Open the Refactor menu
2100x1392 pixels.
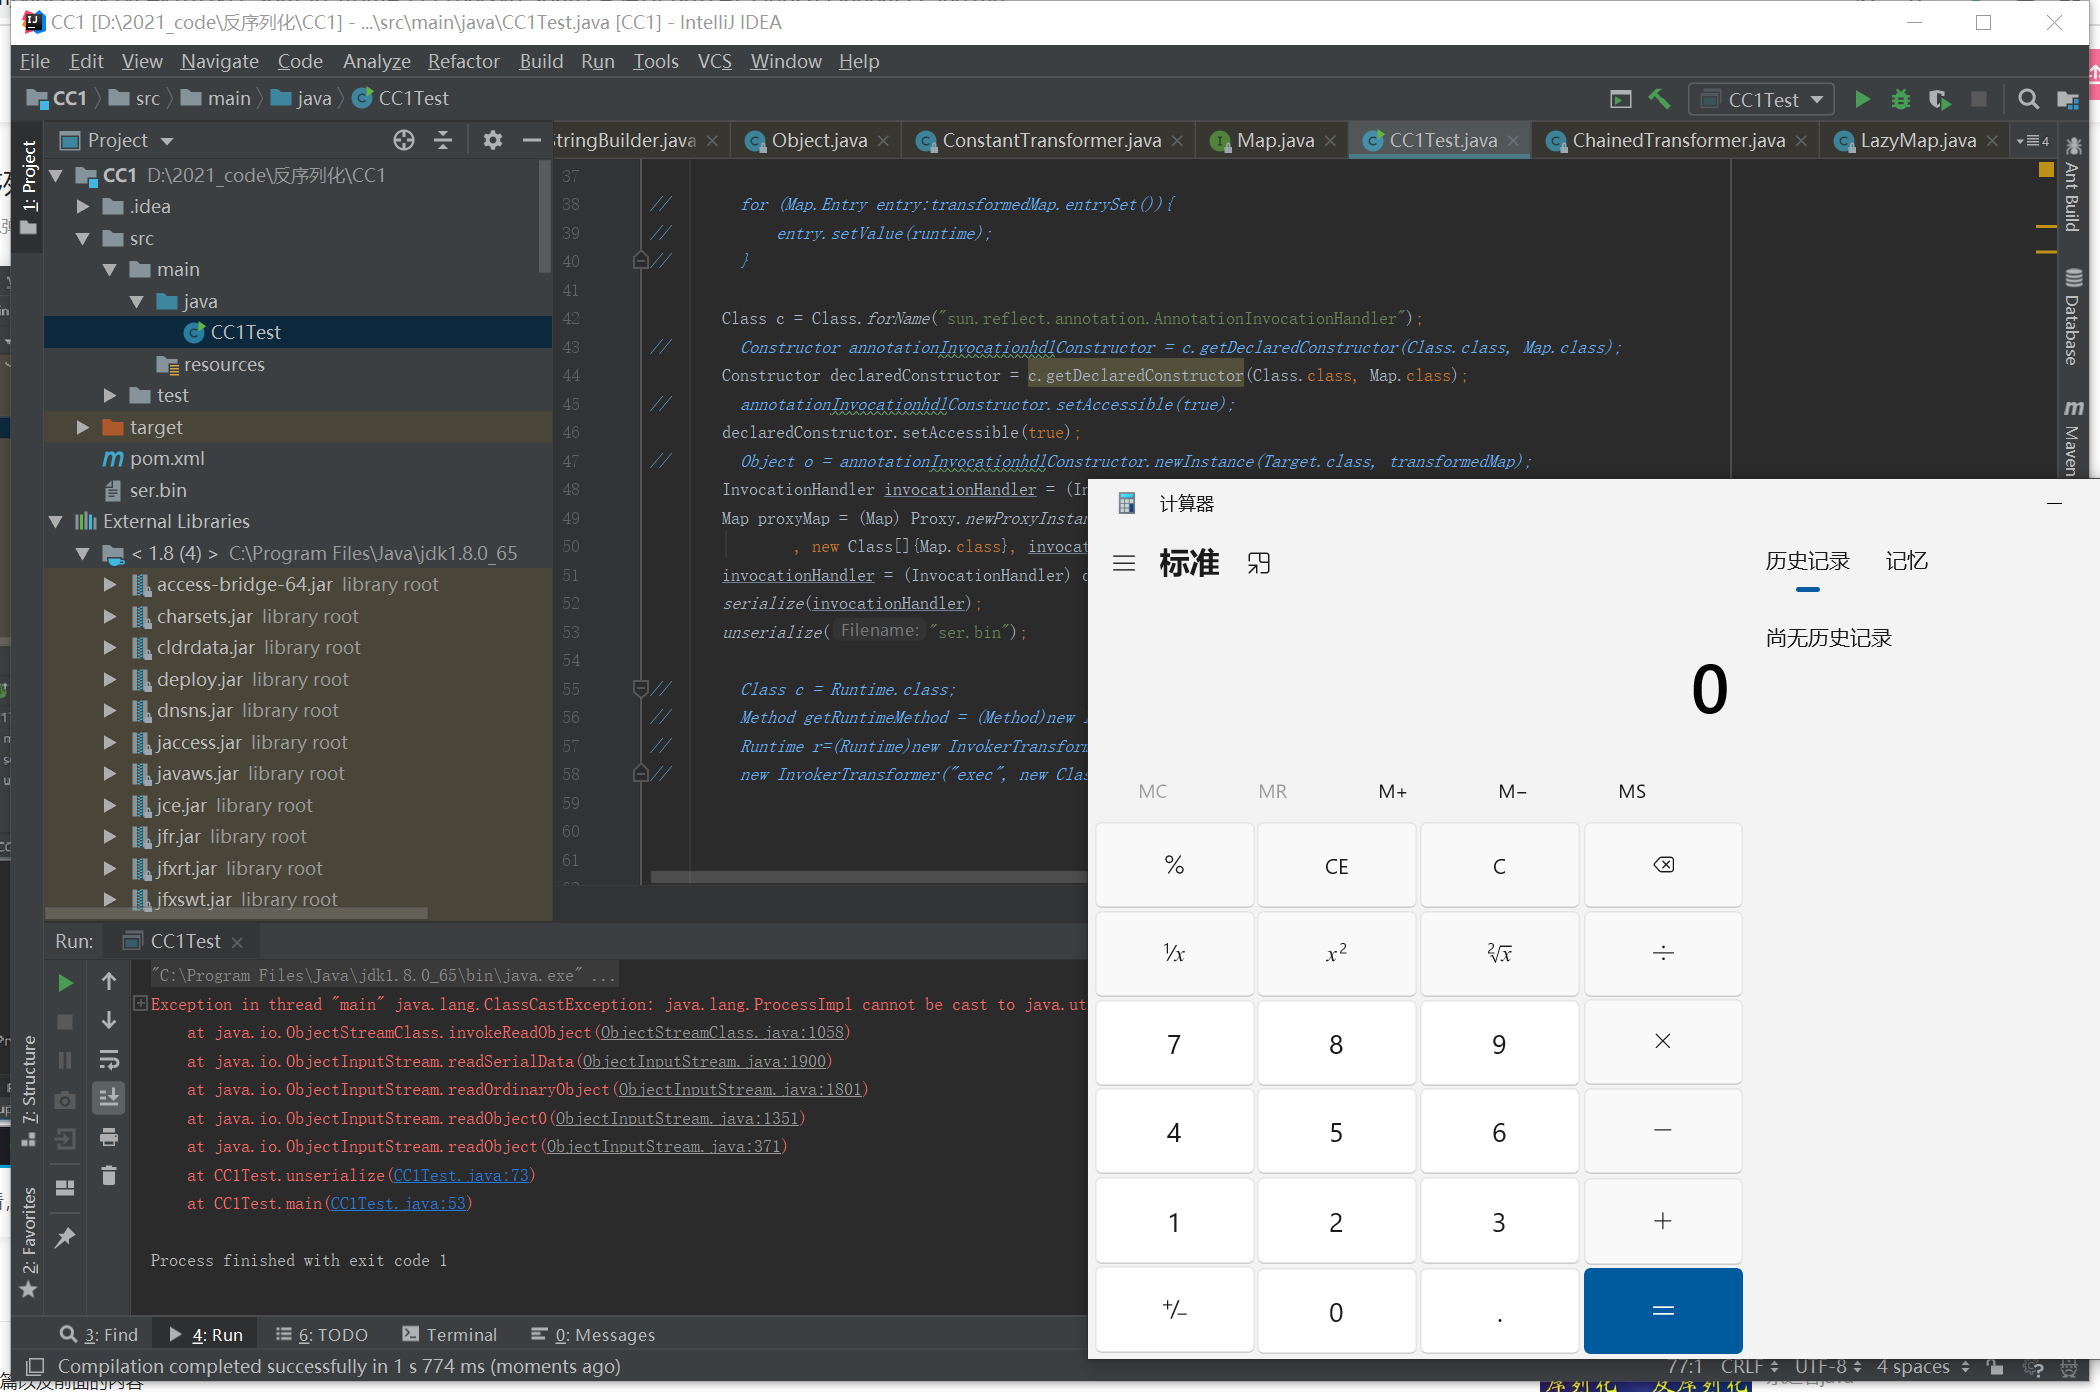point(463,61)
